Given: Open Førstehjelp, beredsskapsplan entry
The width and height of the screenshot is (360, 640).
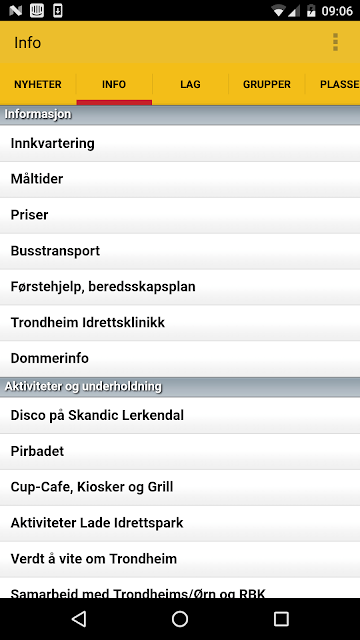Looking at the screenshot, I should click(x=180, y=287).
